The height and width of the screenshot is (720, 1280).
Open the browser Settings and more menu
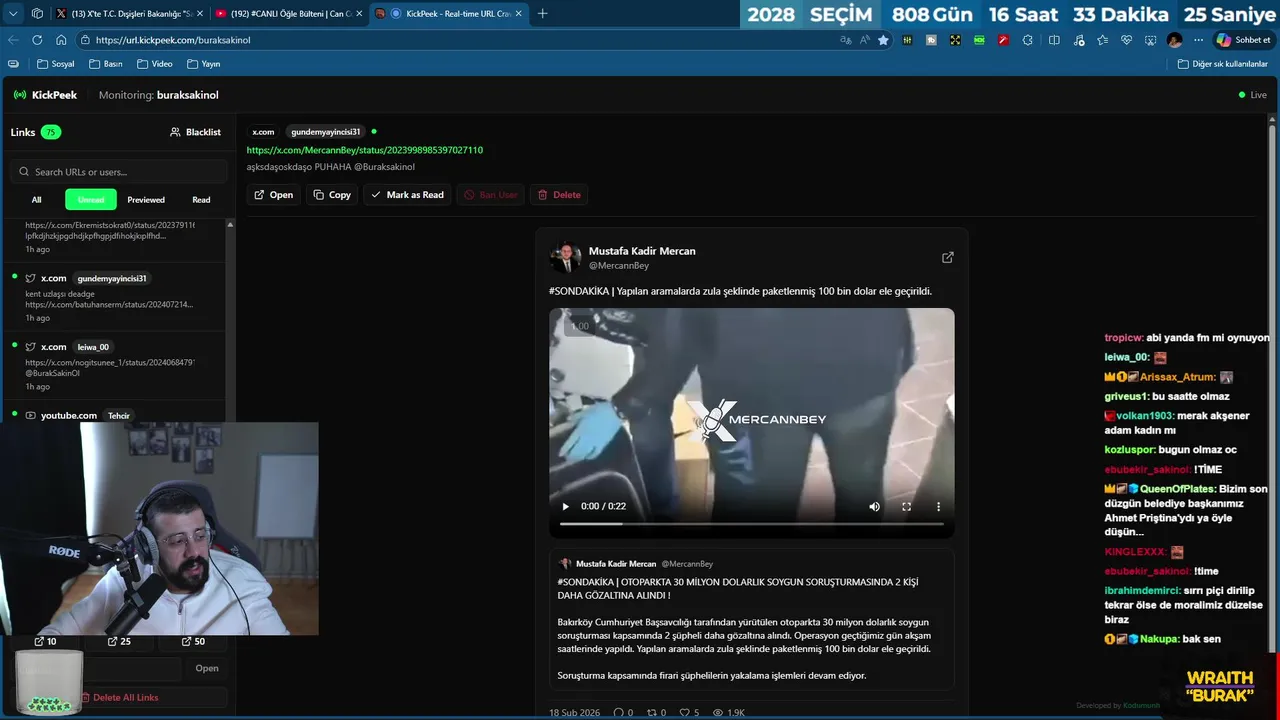click(1198, 40)
